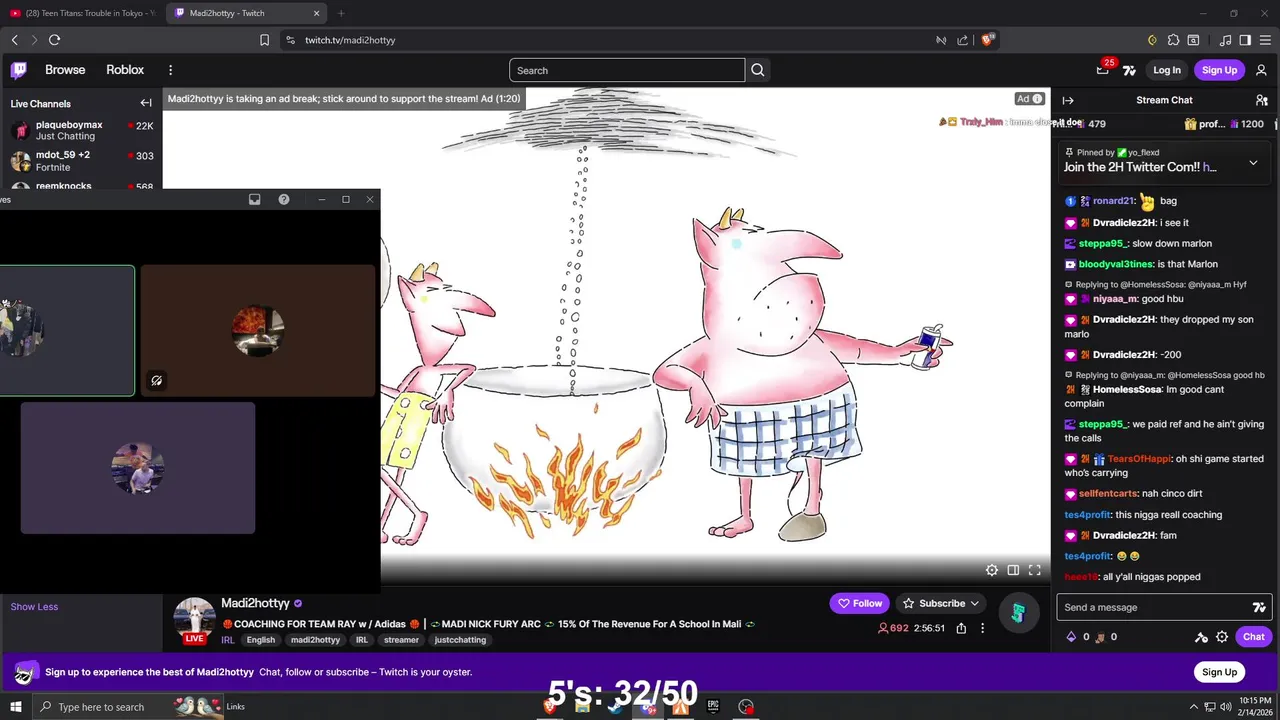This screenshot has height=720, width=1280.
Task: Bookmark this page in address bar
Action: click(x=264, y=40)
